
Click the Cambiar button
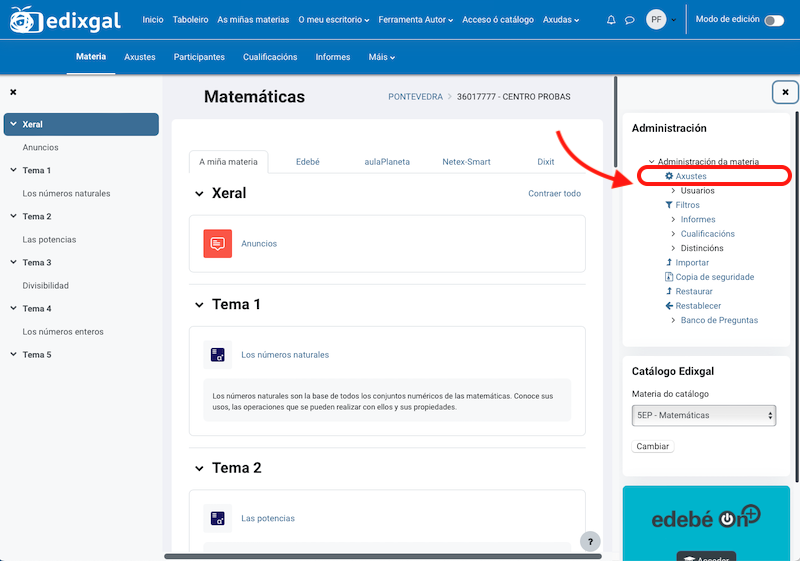tap(653, 446)
